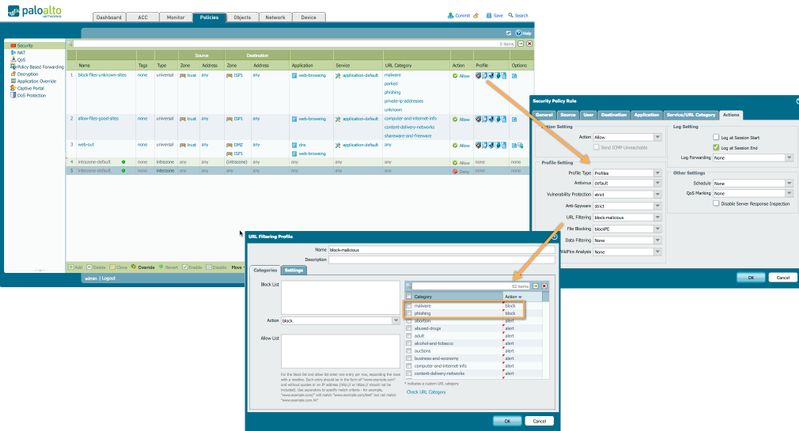The height and width of the screenshot is (431, 799).
Task: Apply filter arrow in URL category search bar
Action: [536, 286]
